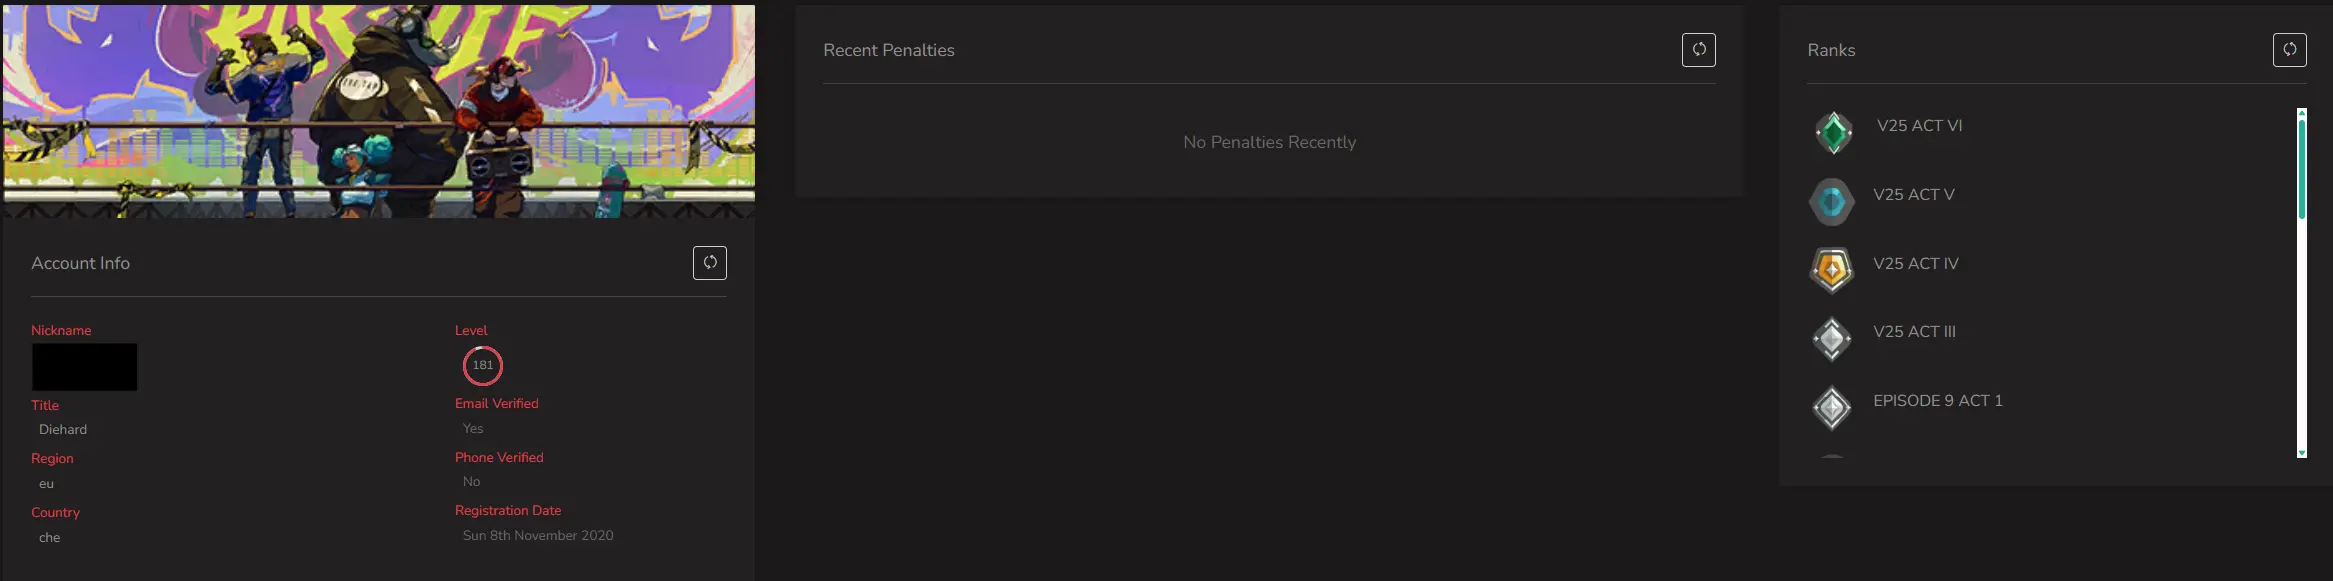Click the V25 ACT V text
Image resolution: width=2333 pixels, height=581 pixels.
pyautogui.click(x=1913, y=195)
